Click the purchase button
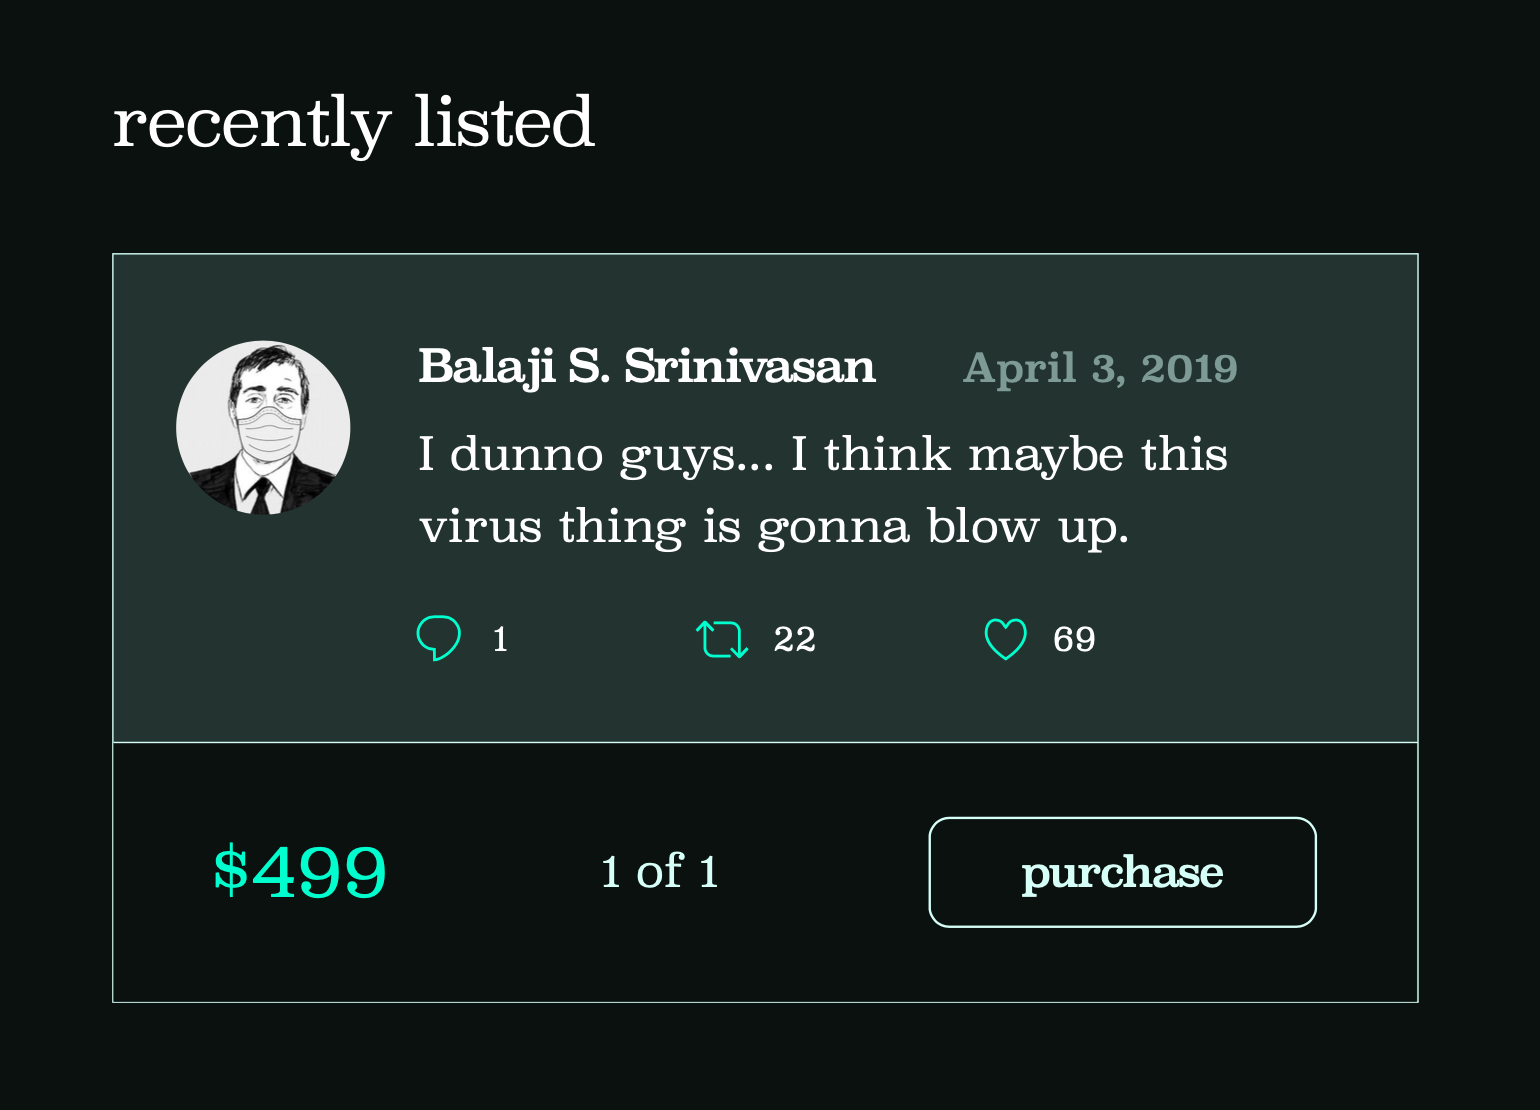1540x1110 pixels. pos(1122,872)
